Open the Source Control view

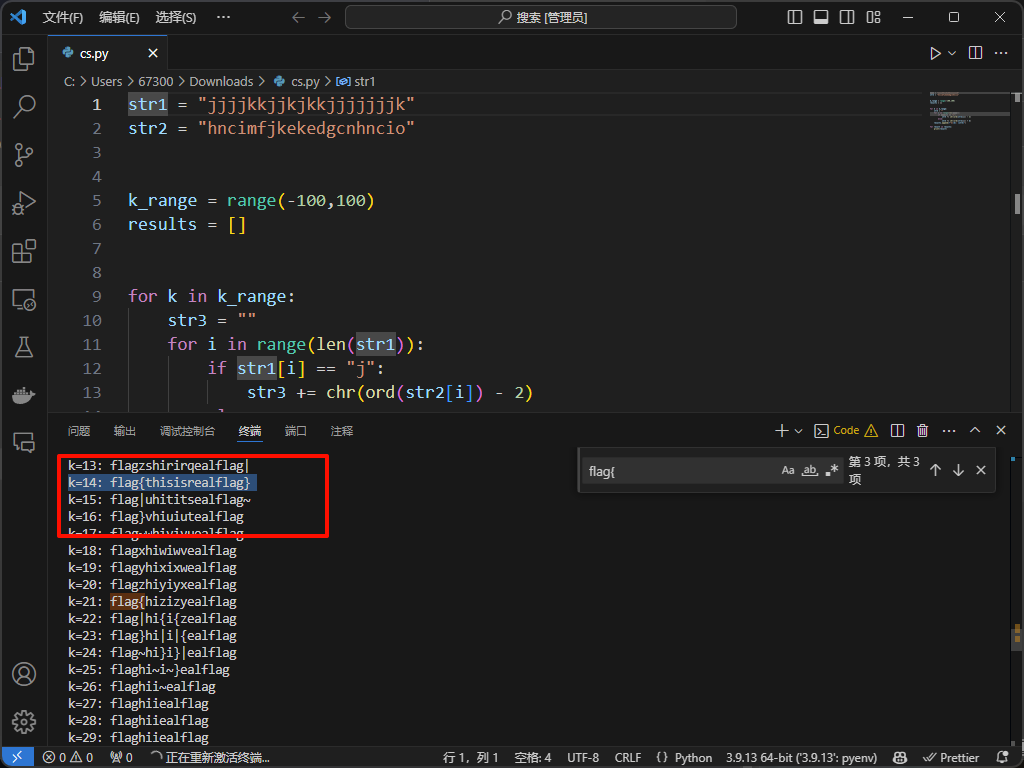tap(24, 155)
